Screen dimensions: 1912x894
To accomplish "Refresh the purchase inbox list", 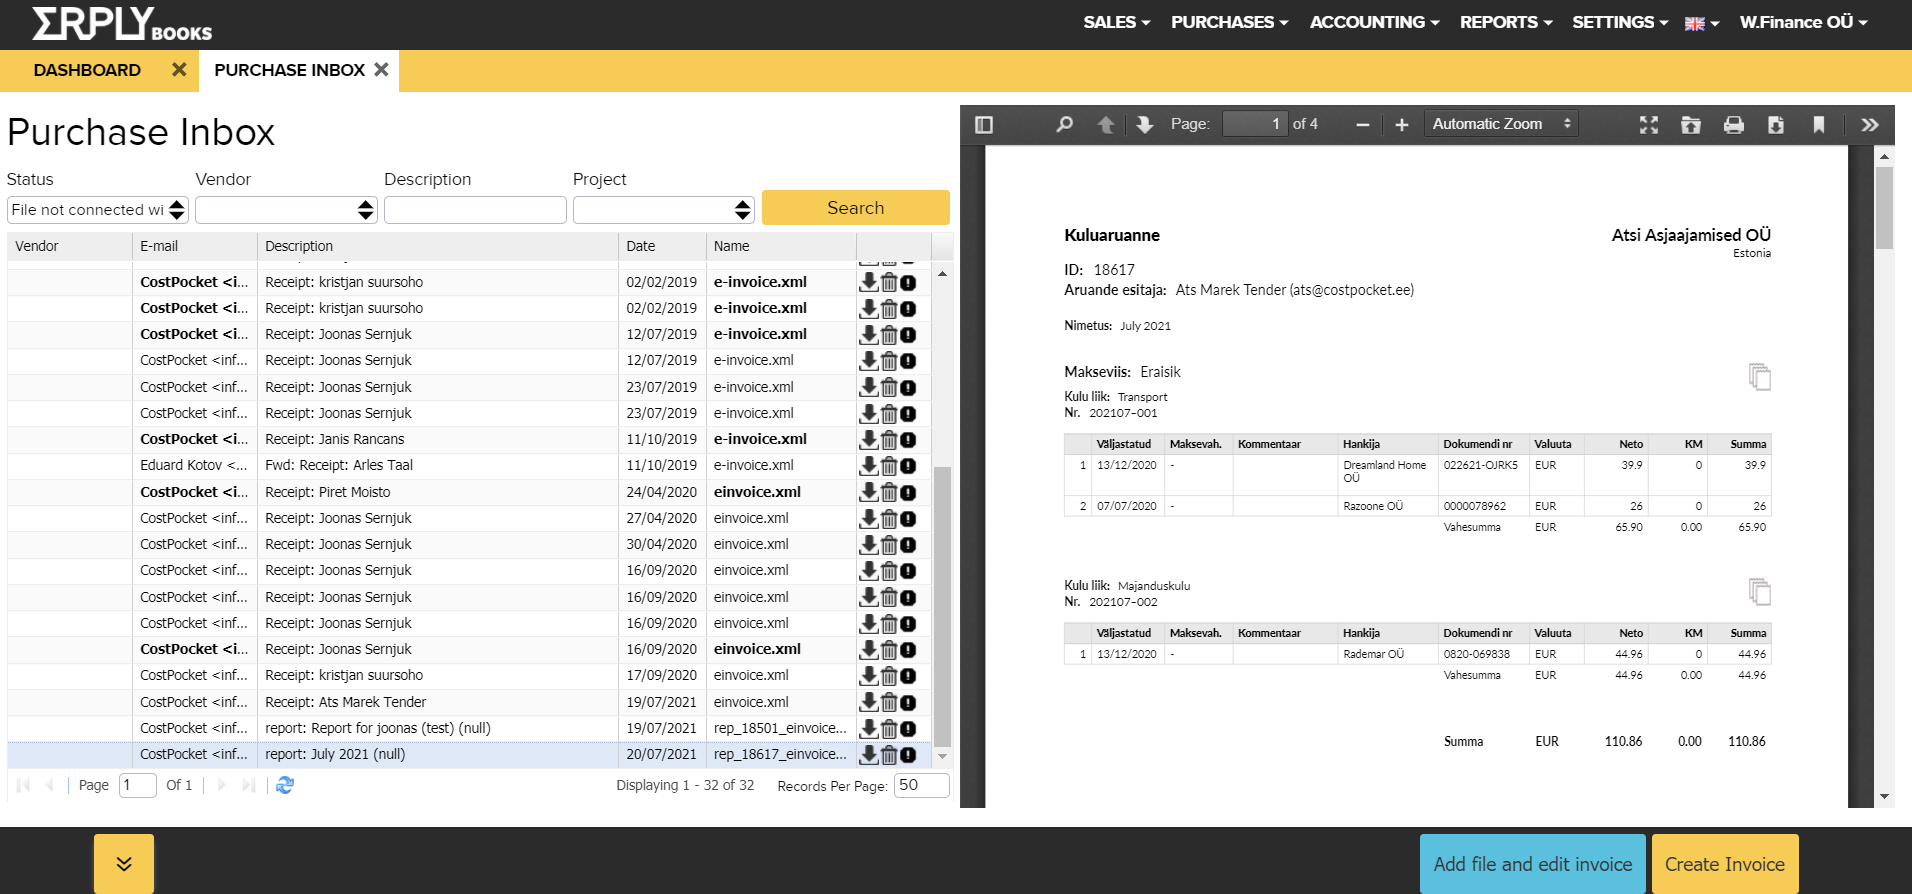I will (285, 785).
